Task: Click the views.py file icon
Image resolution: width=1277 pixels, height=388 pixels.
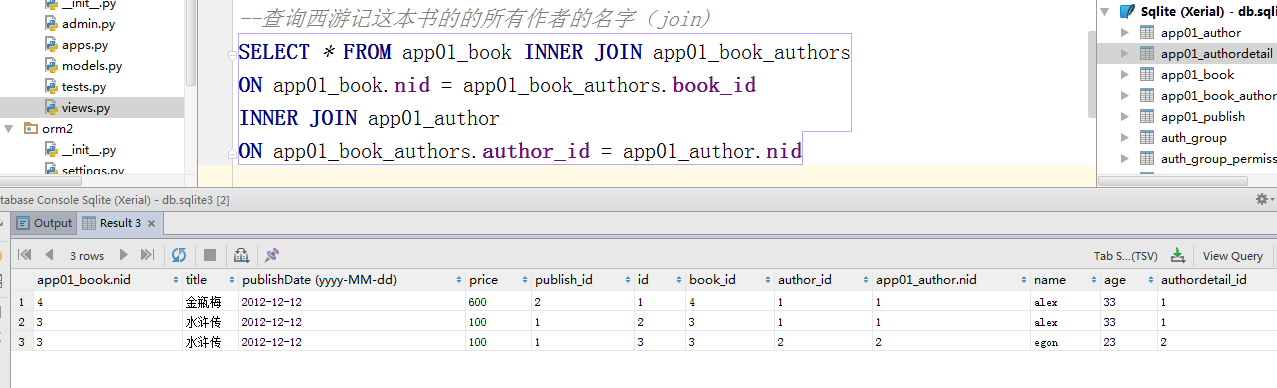Action: pyautogui.click(x=51, y=108)
